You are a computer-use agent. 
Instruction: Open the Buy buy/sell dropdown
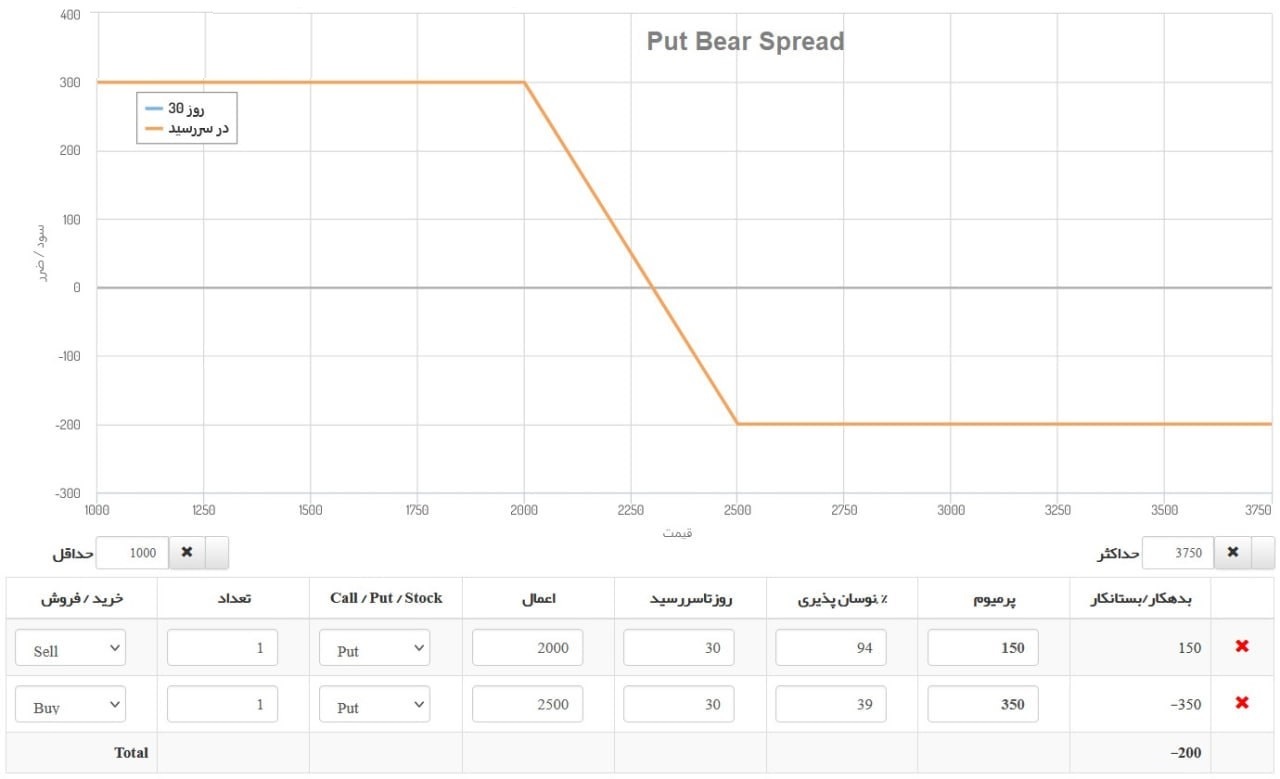(x=71, y=704)
